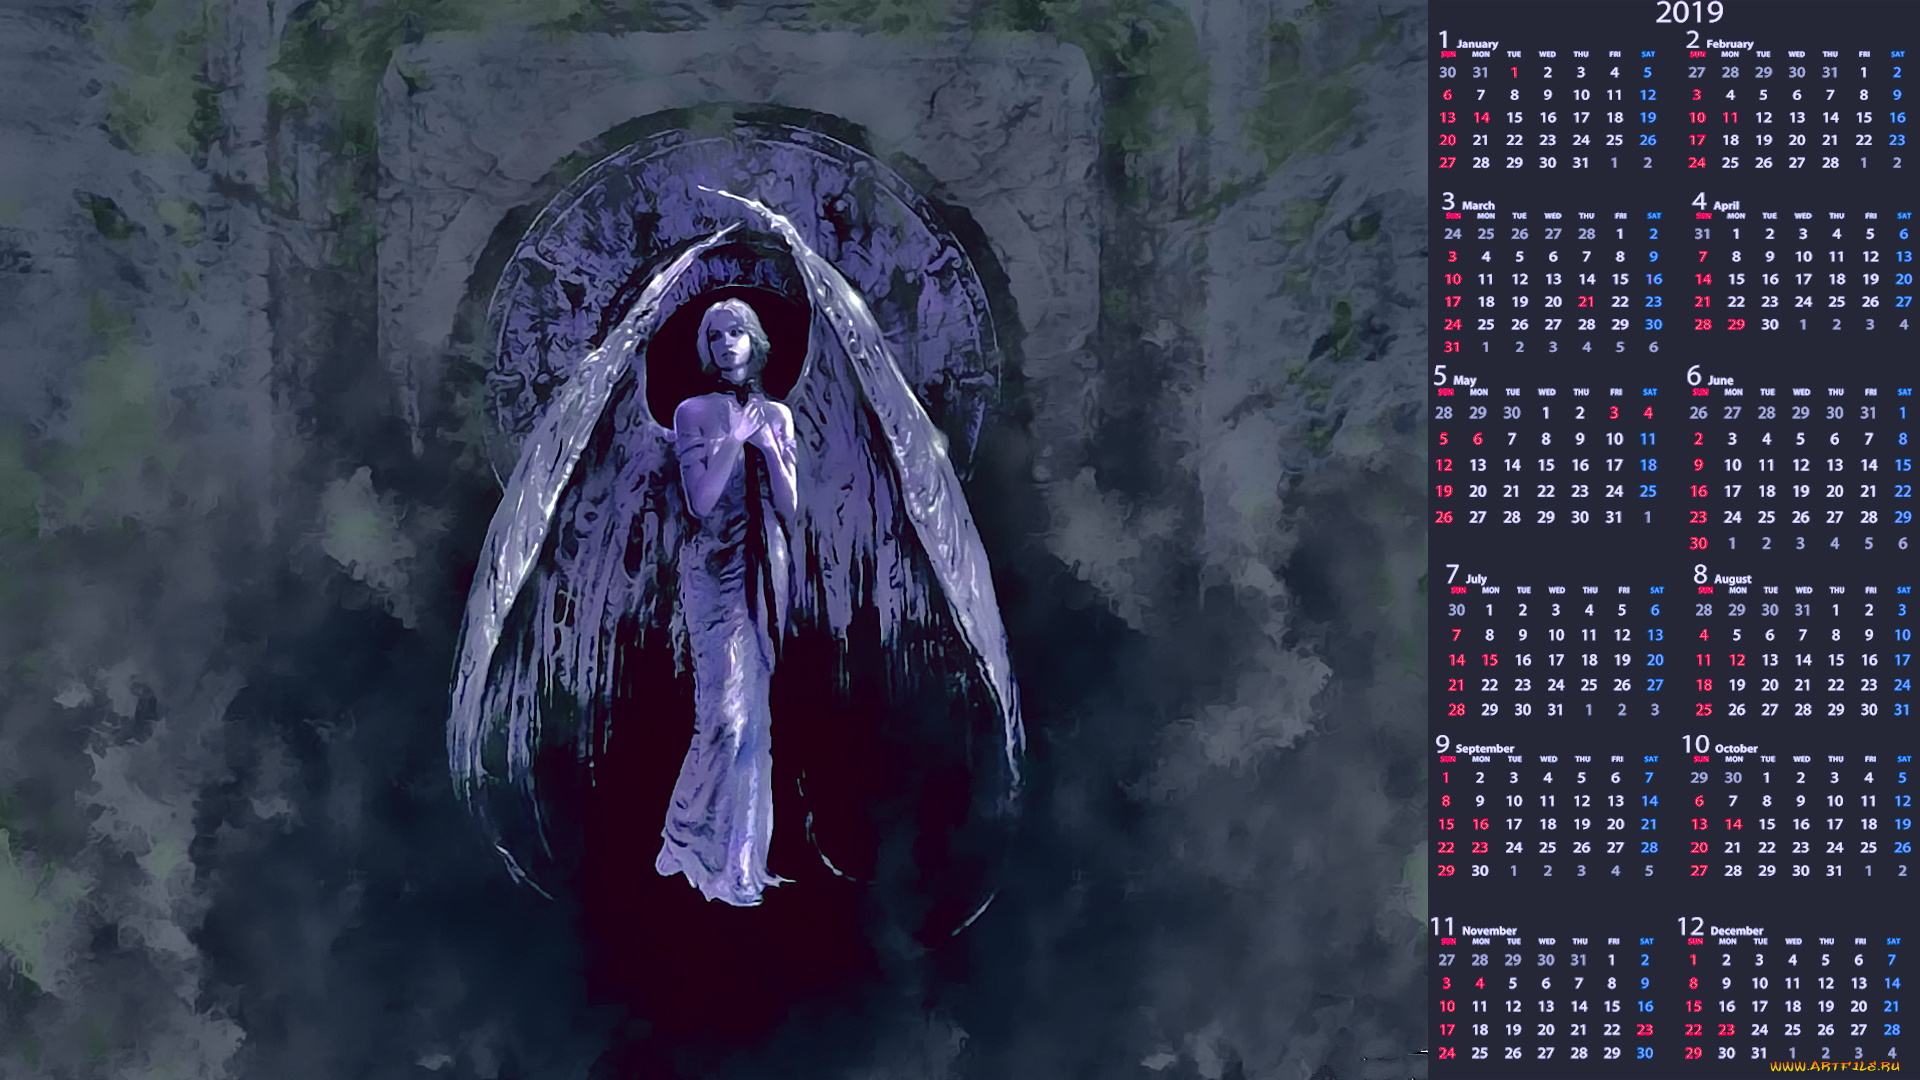This screenshot has width=1920, height=1080.
Task: Click the November month label
Action: (1488, 930)
